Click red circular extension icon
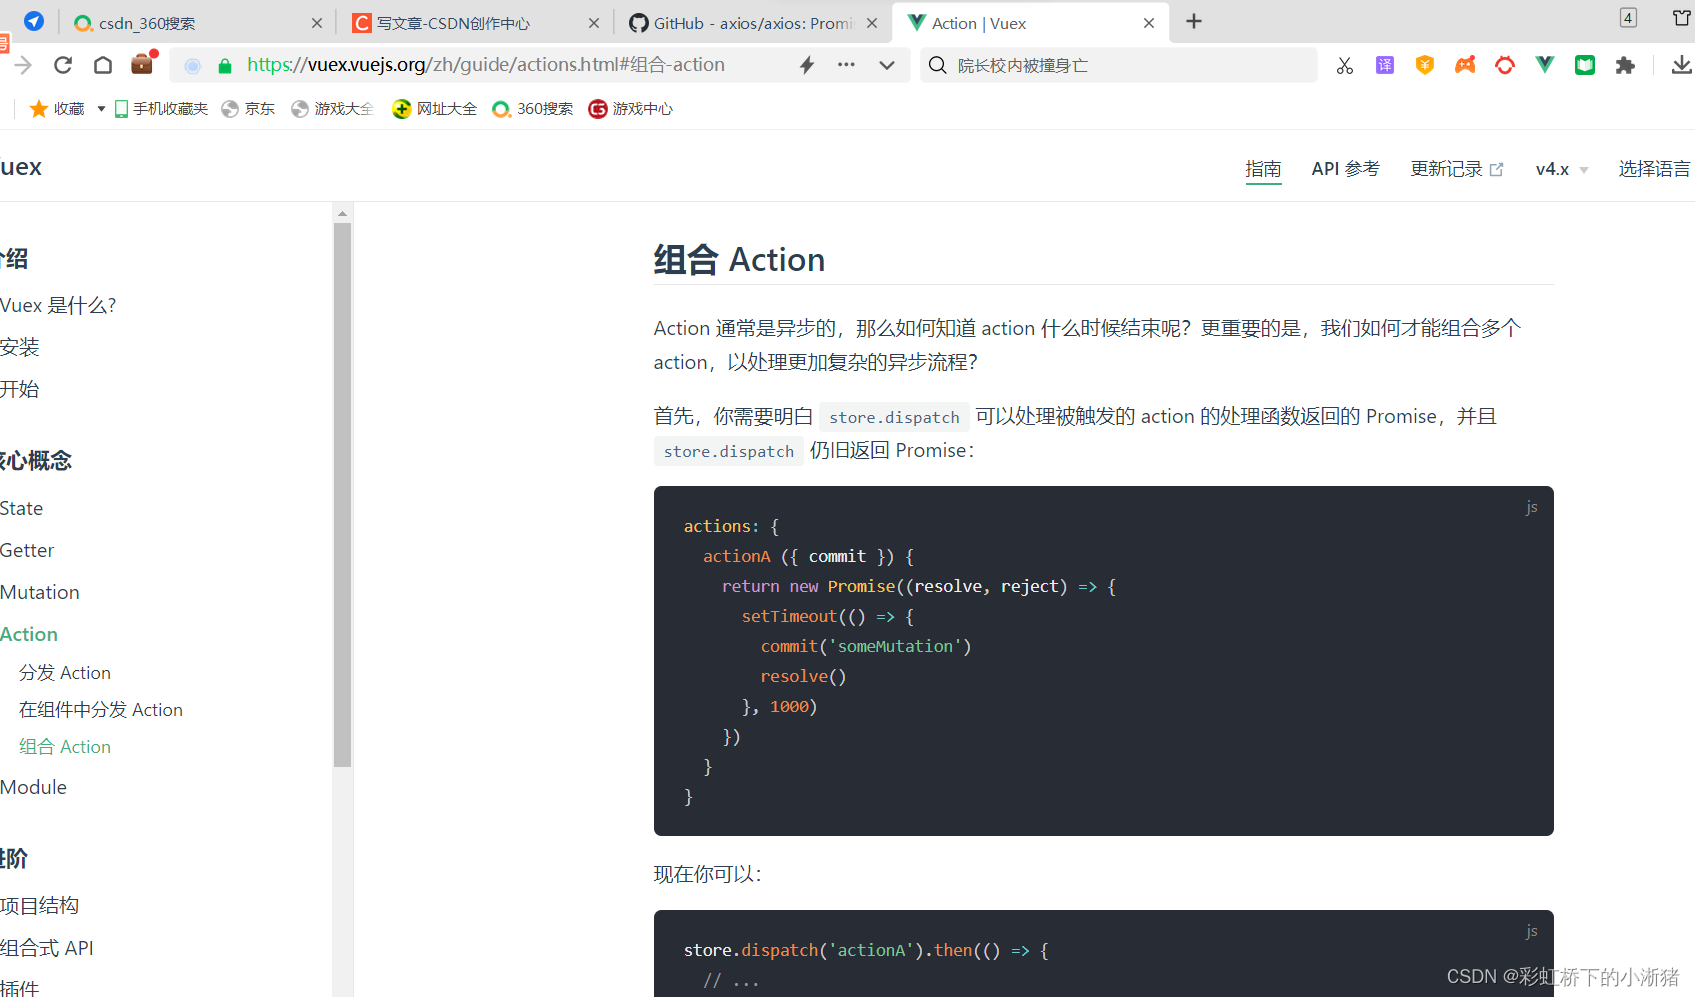Screen dimensions: 1695x997 [x=1505, y=65]
